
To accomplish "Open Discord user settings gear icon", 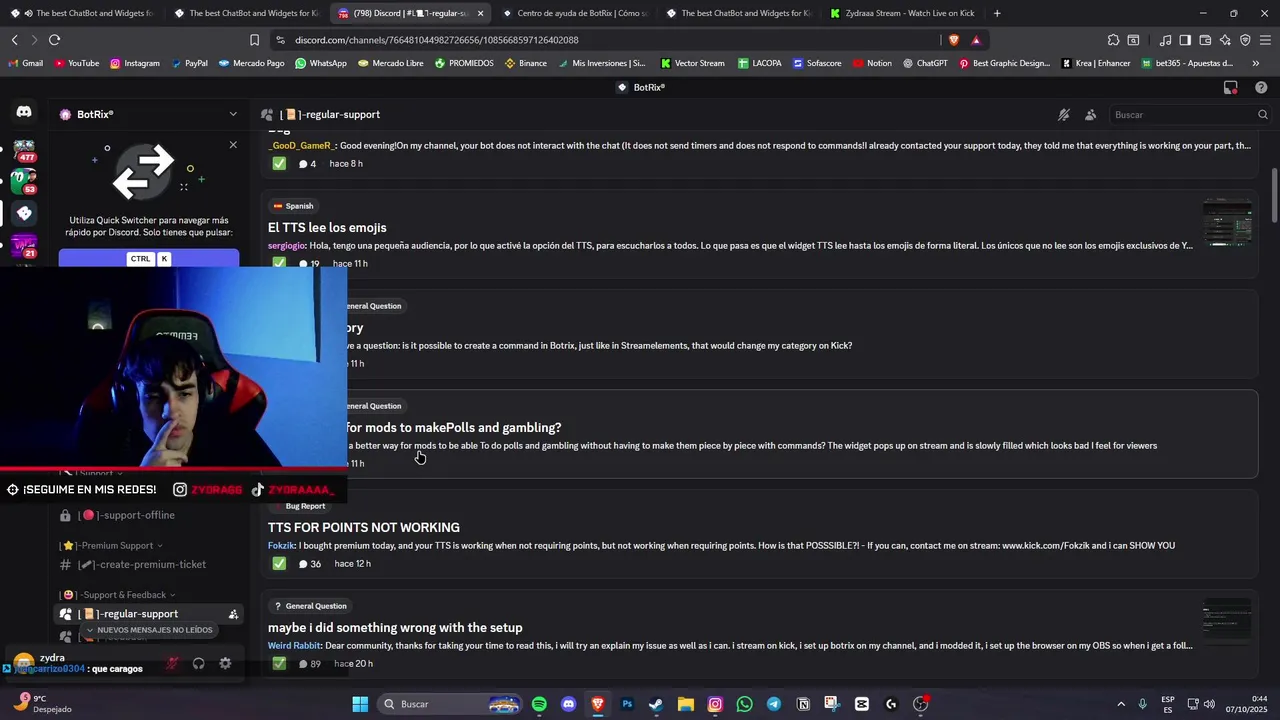I will click(x=225, y=663).
